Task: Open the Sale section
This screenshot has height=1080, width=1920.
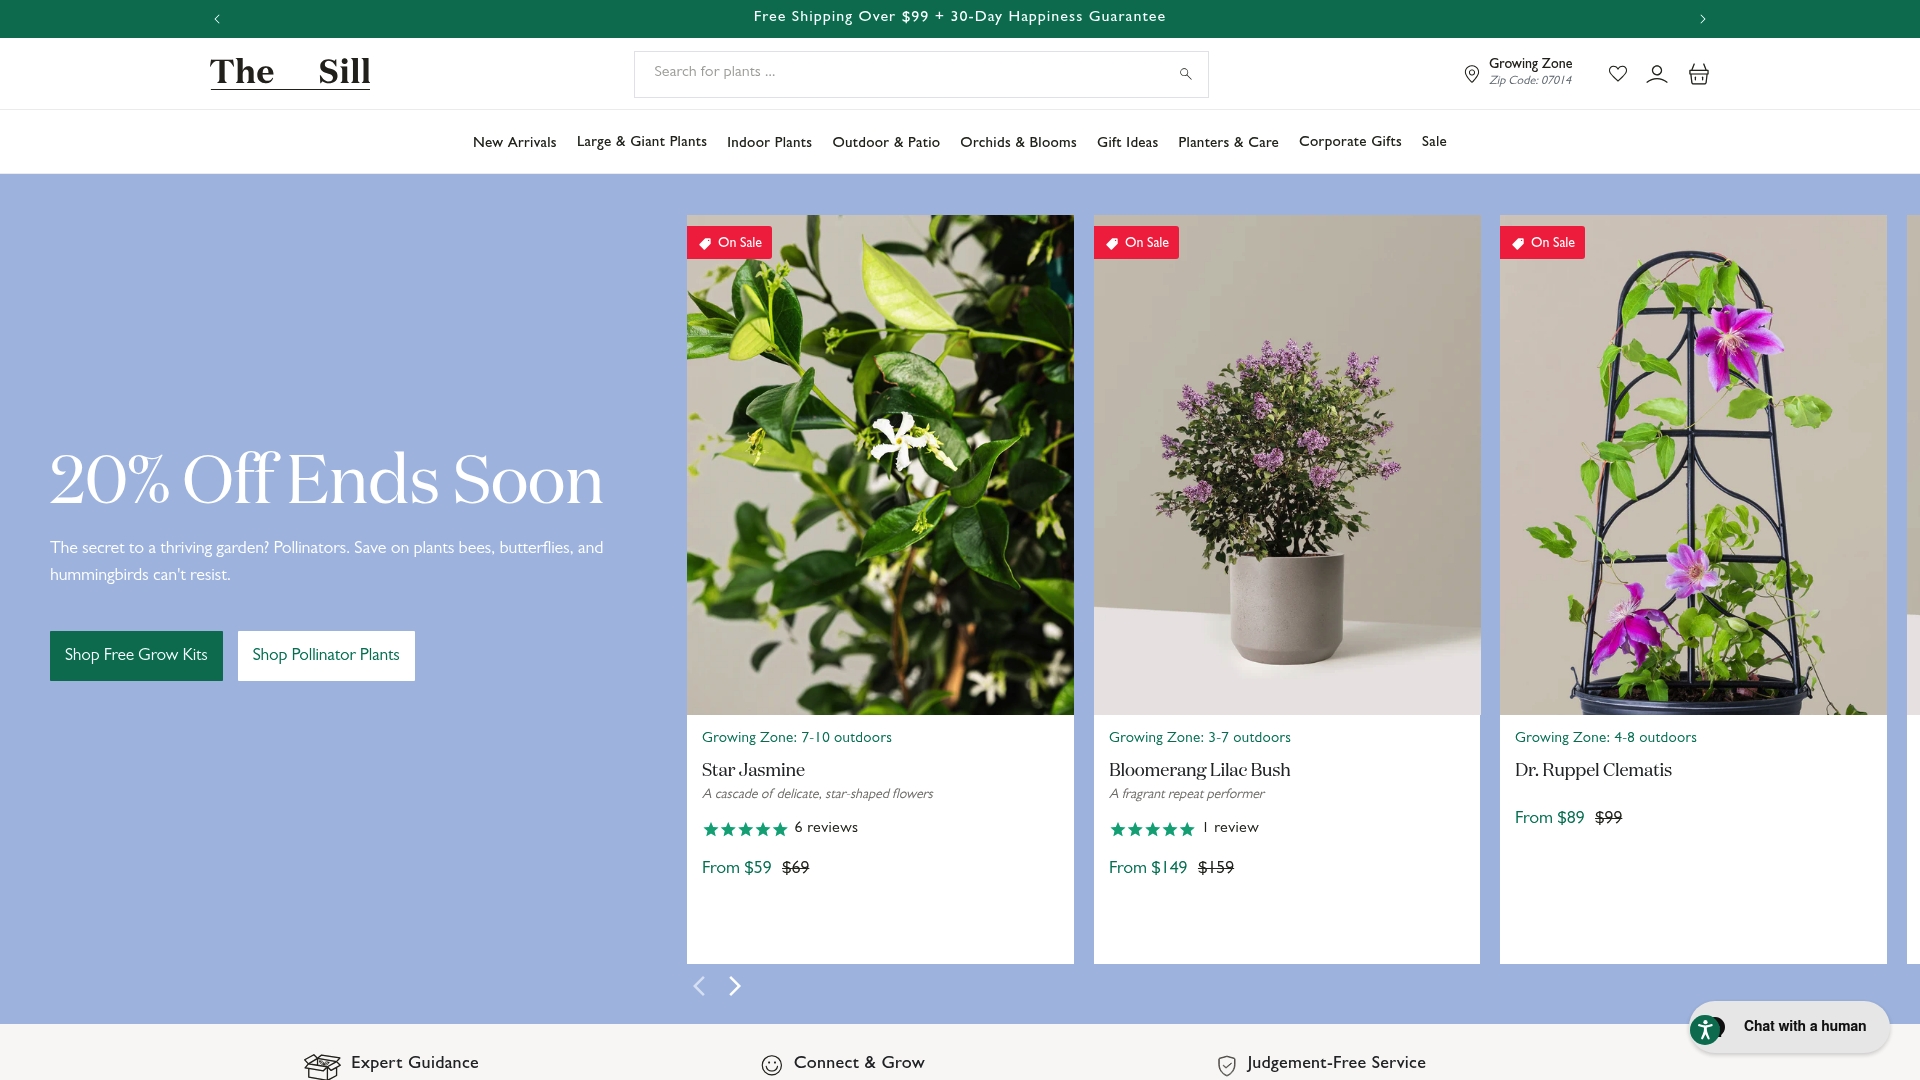Action: pos(1433,142)
